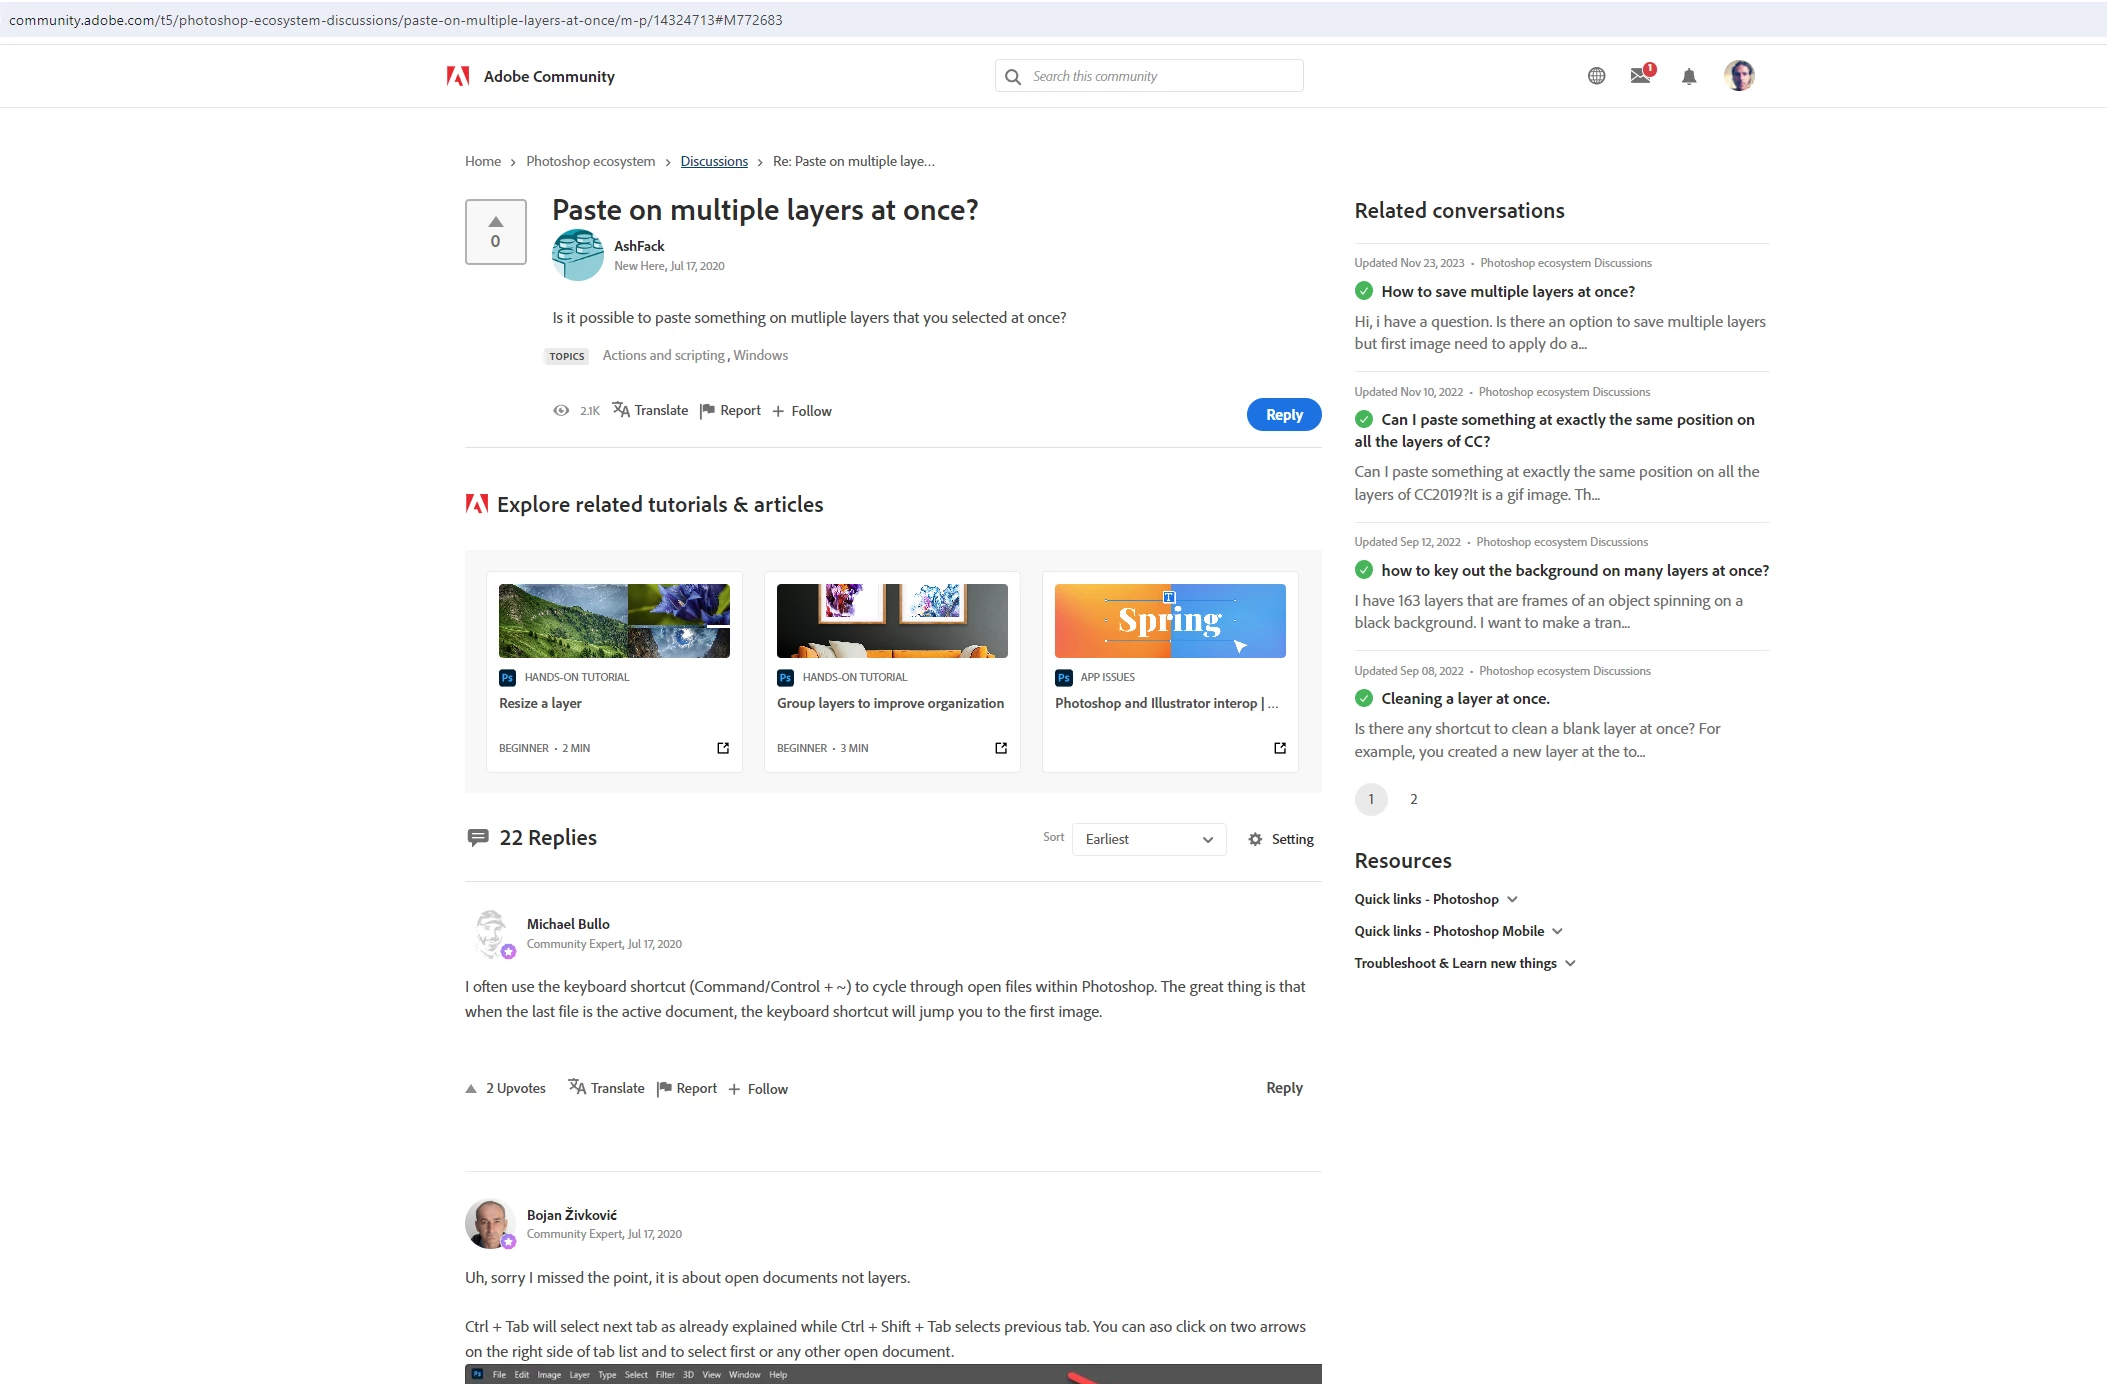Open external link icon on Group layers card
The height and width of the screenshot is (1384, 2107).
[1001, 748]
